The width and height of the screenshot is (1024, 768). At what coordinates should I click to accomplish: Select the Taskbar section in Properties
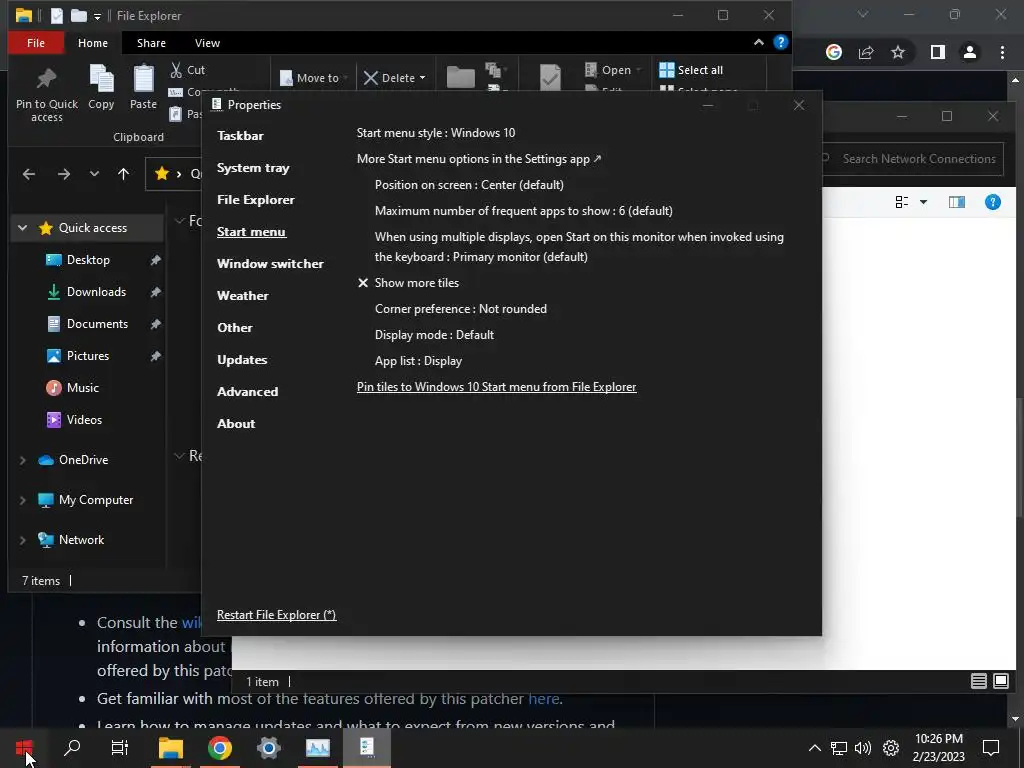click(x=240, y=136)
